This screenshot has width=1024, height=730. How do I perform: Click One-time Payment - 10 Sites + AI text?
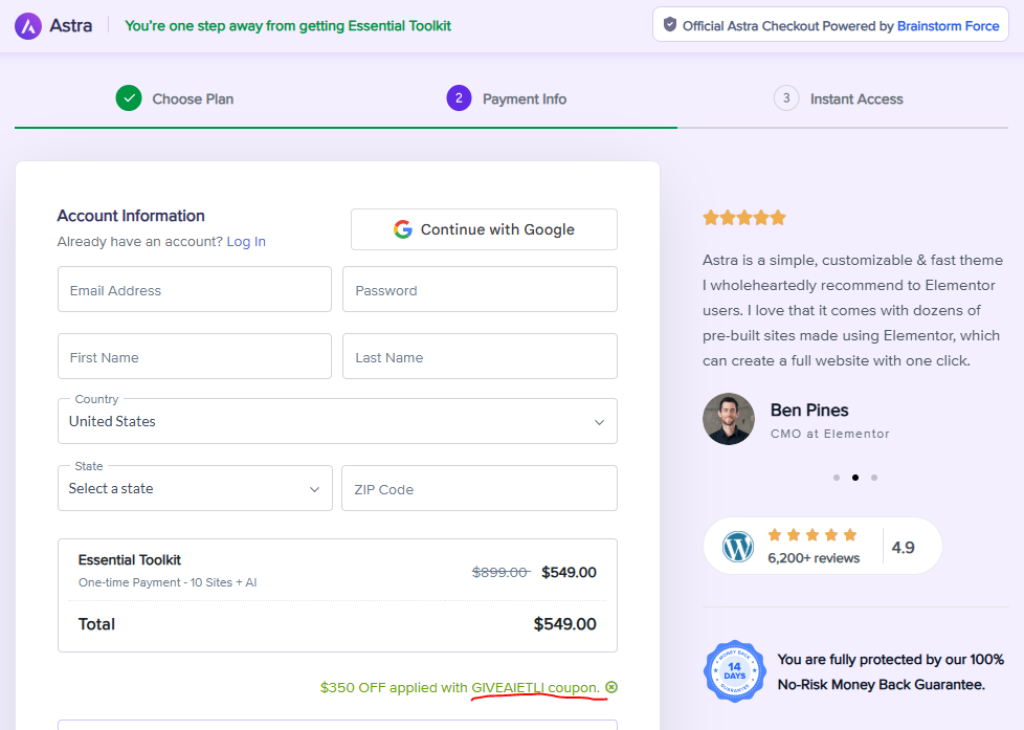(167, 582)
